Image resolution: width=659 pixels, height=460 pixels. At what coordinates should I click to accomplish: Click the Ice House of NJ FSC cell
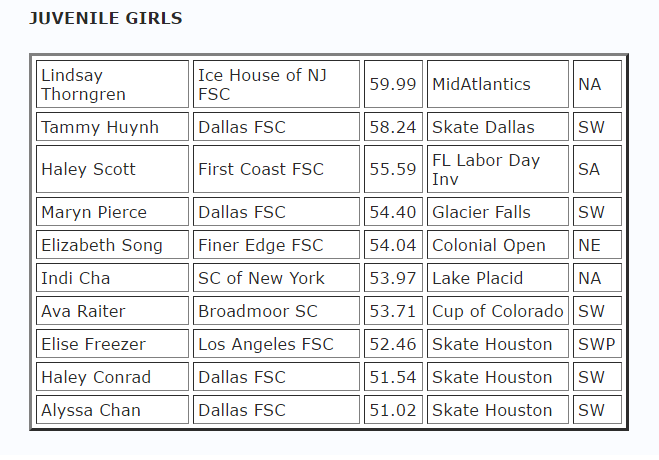(275, 85)
